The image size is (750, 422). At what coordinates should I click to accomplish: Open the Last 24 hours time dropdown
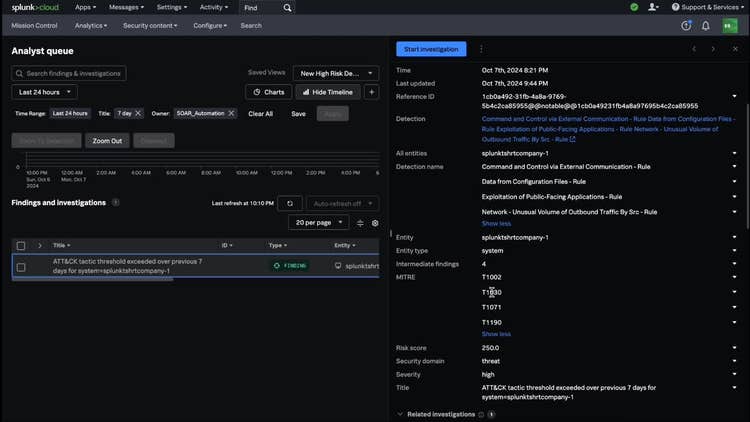point(44,92)
